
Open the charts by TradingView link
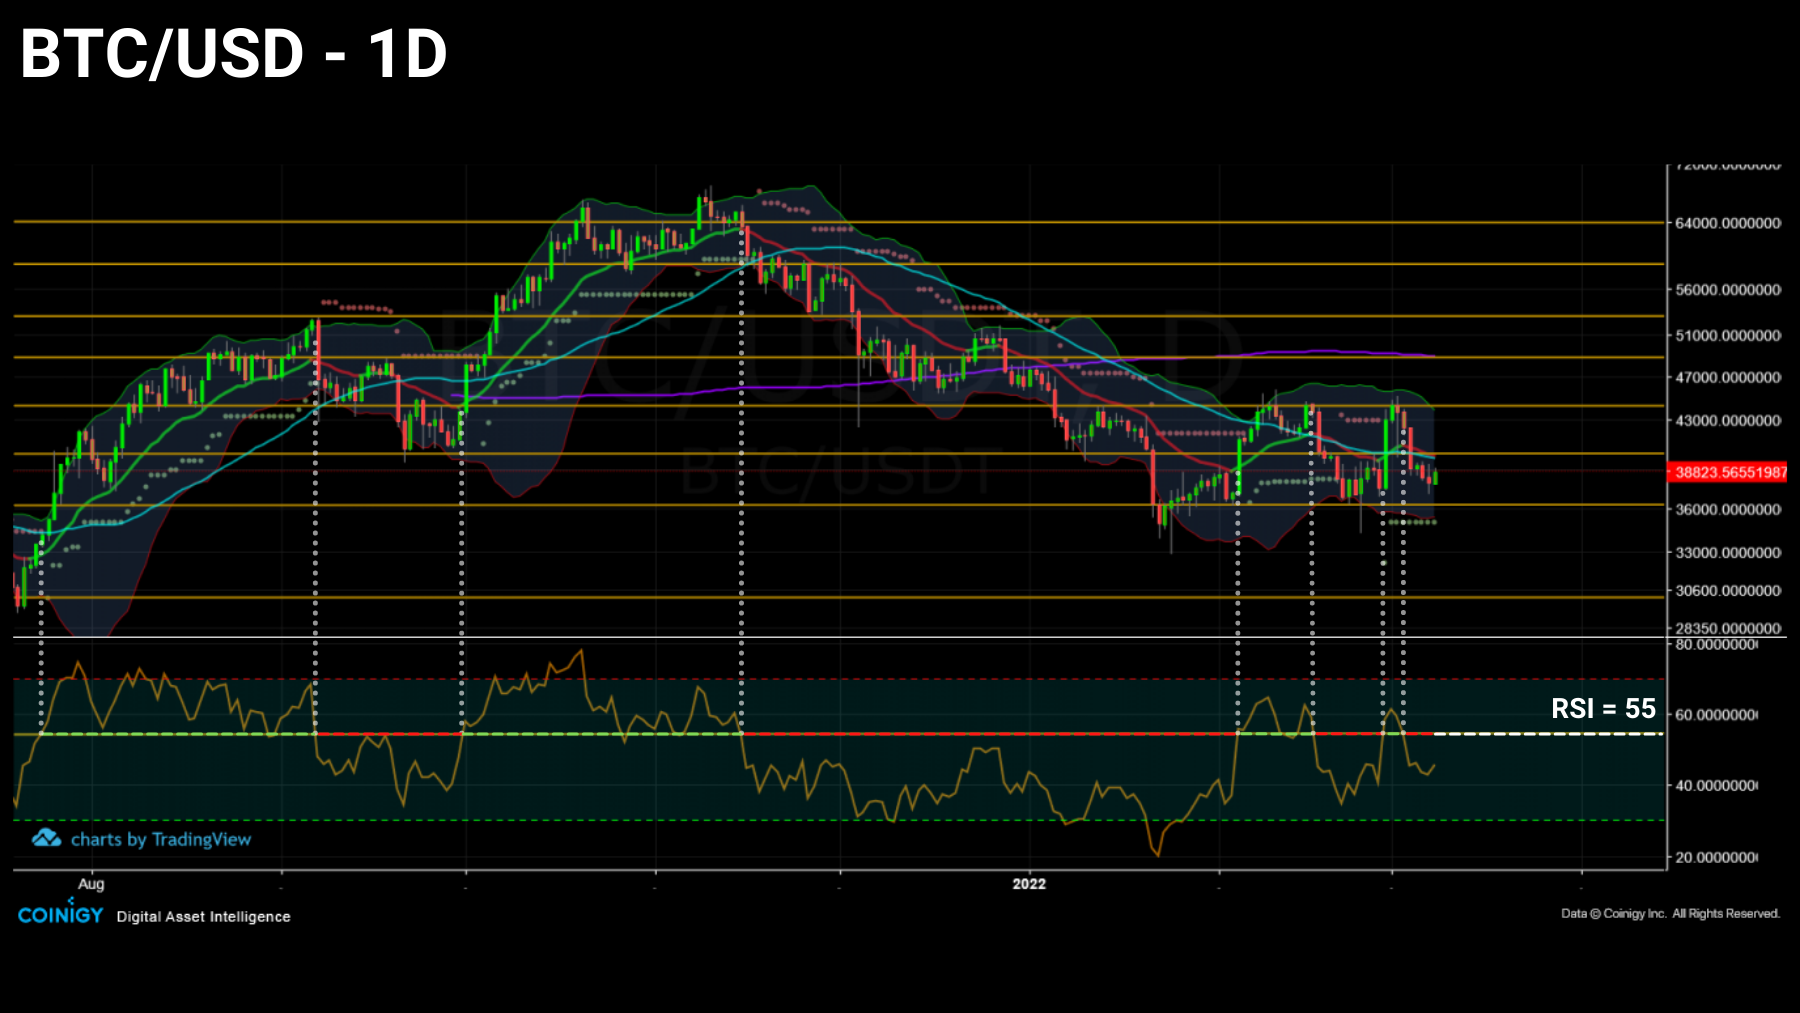pyautogui.click(x=163, y=840)
